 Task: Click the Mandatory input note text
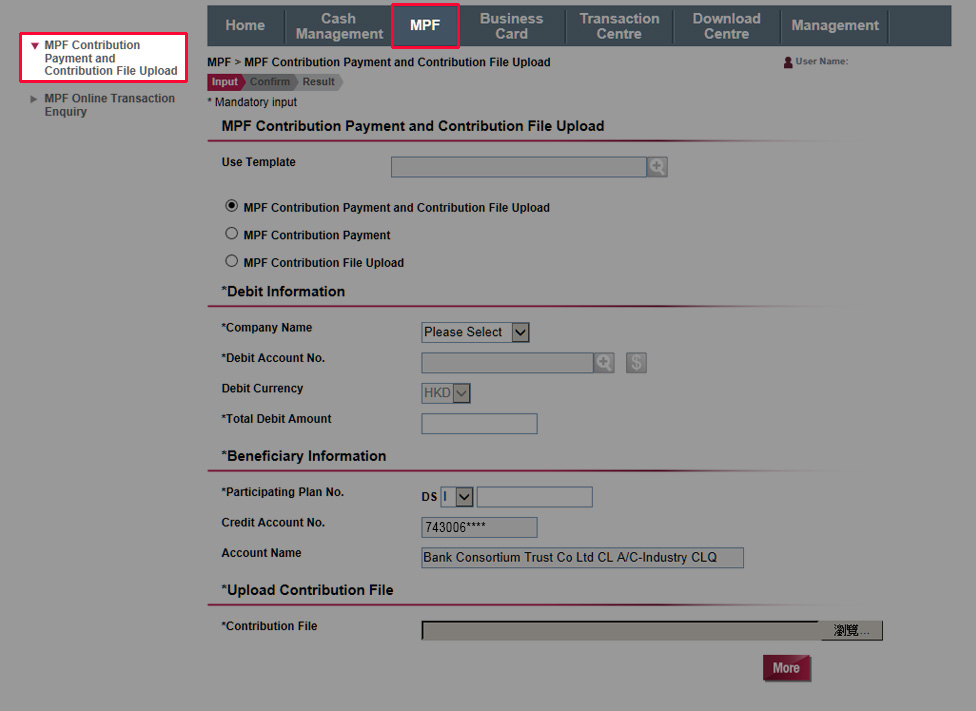click(252, 102)
